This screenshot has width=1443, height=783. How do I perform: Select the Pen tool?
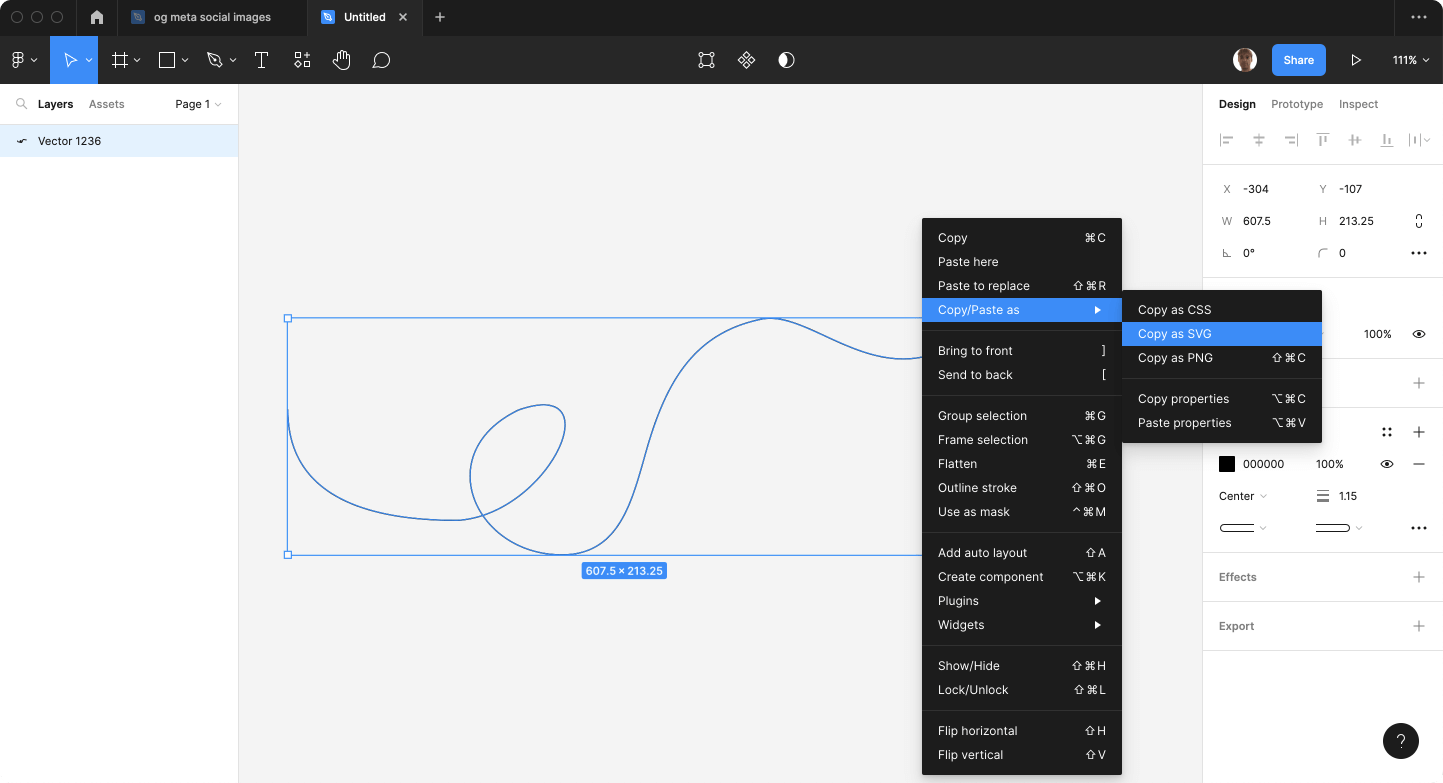(x=214, y=60)
